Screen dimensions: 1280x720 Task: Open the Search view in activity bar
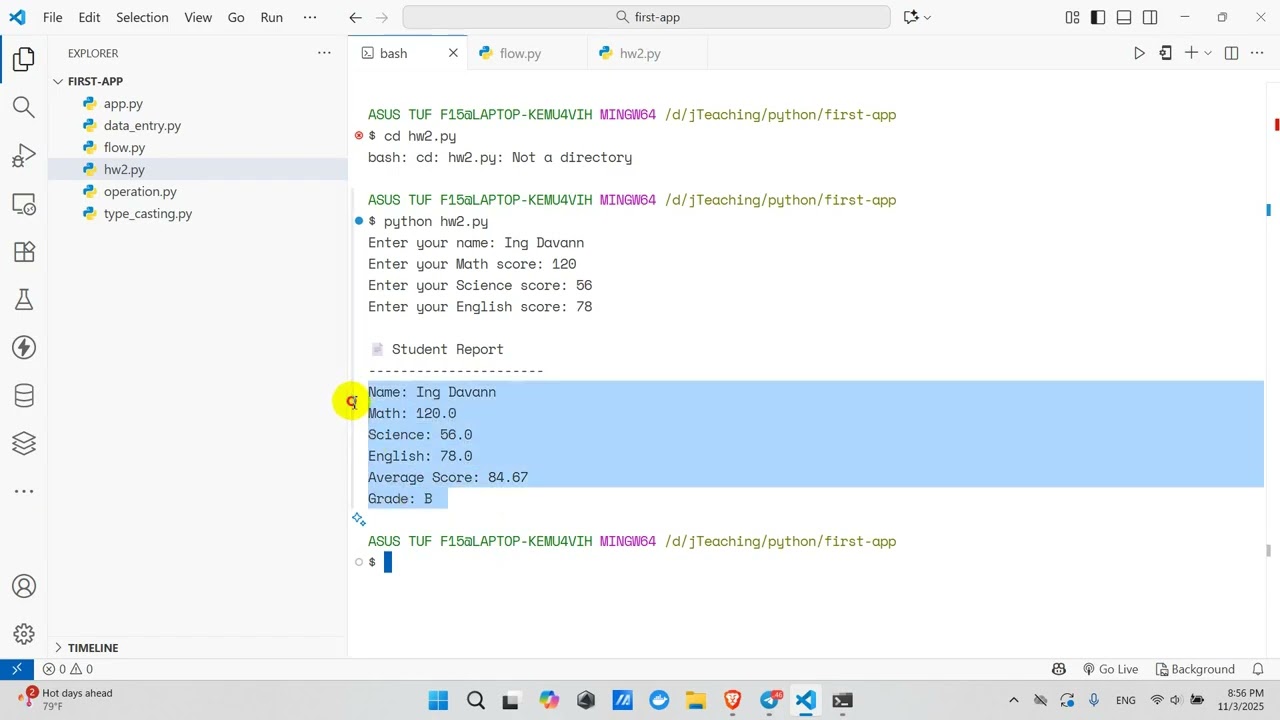[x=24, y=107]
